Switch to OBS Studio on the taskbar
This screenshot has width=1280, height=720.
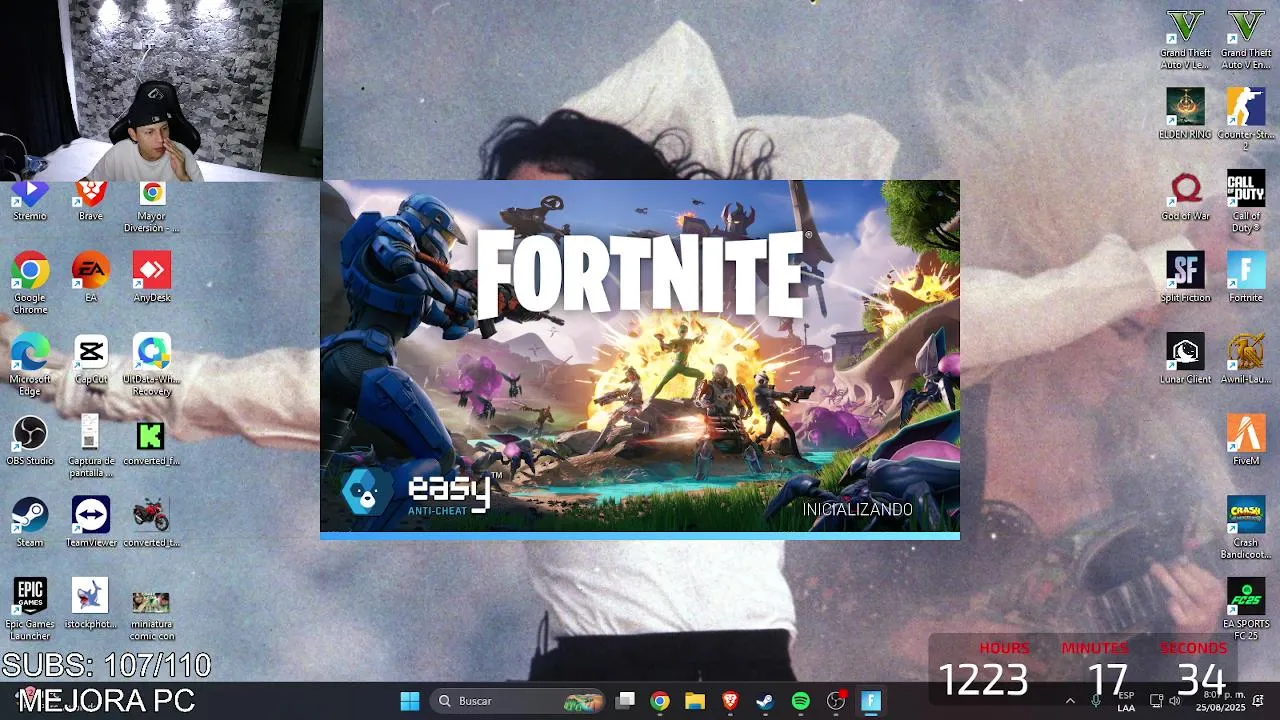836,701
